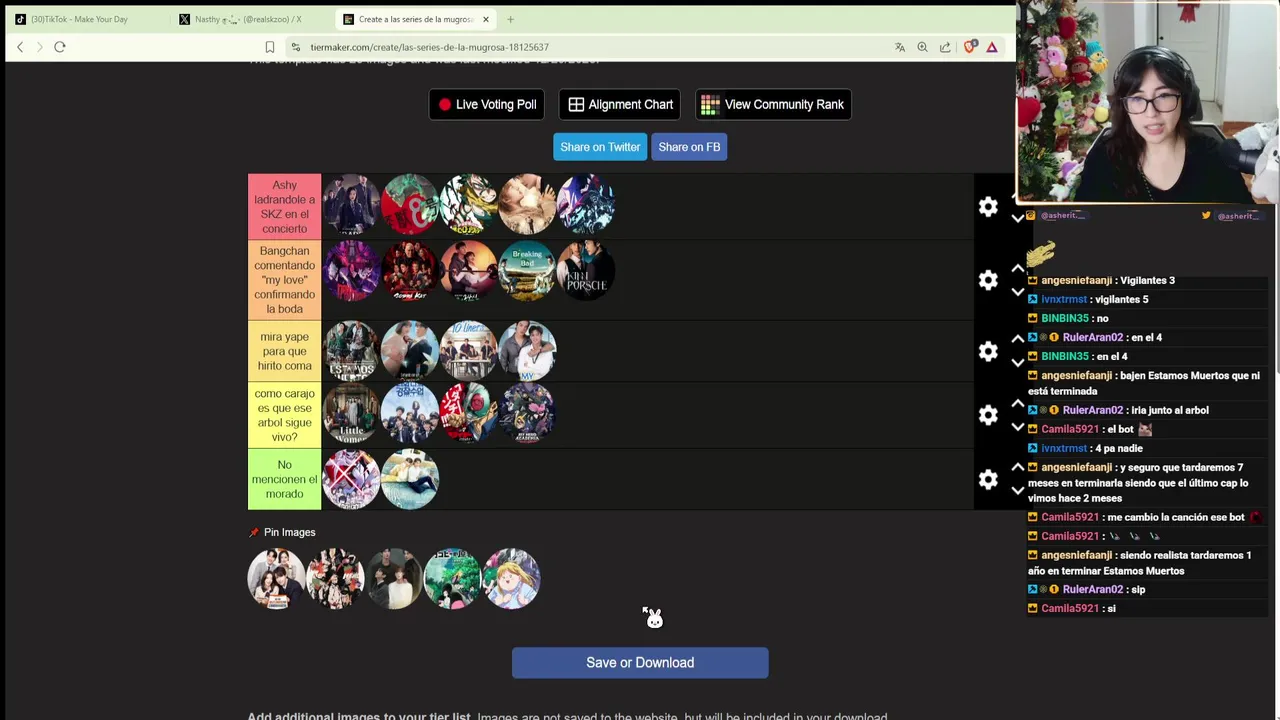Select the Little Women poster thumbnail
The width and height of the screenshot is (1280, 720).
[x=351, y=412]
